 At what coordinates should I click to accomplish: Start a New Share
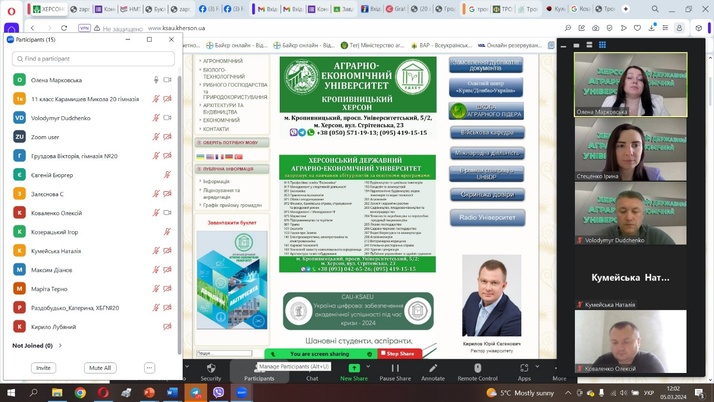click(x=354, y=372)
